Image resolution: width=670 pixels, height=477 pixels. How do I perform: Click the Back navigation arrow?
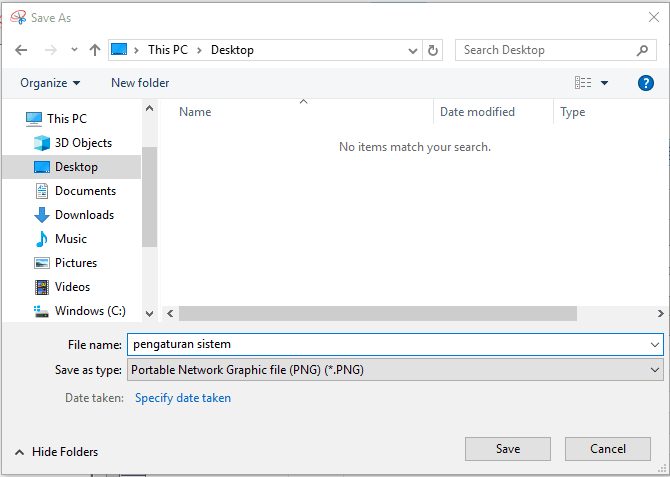21,50
